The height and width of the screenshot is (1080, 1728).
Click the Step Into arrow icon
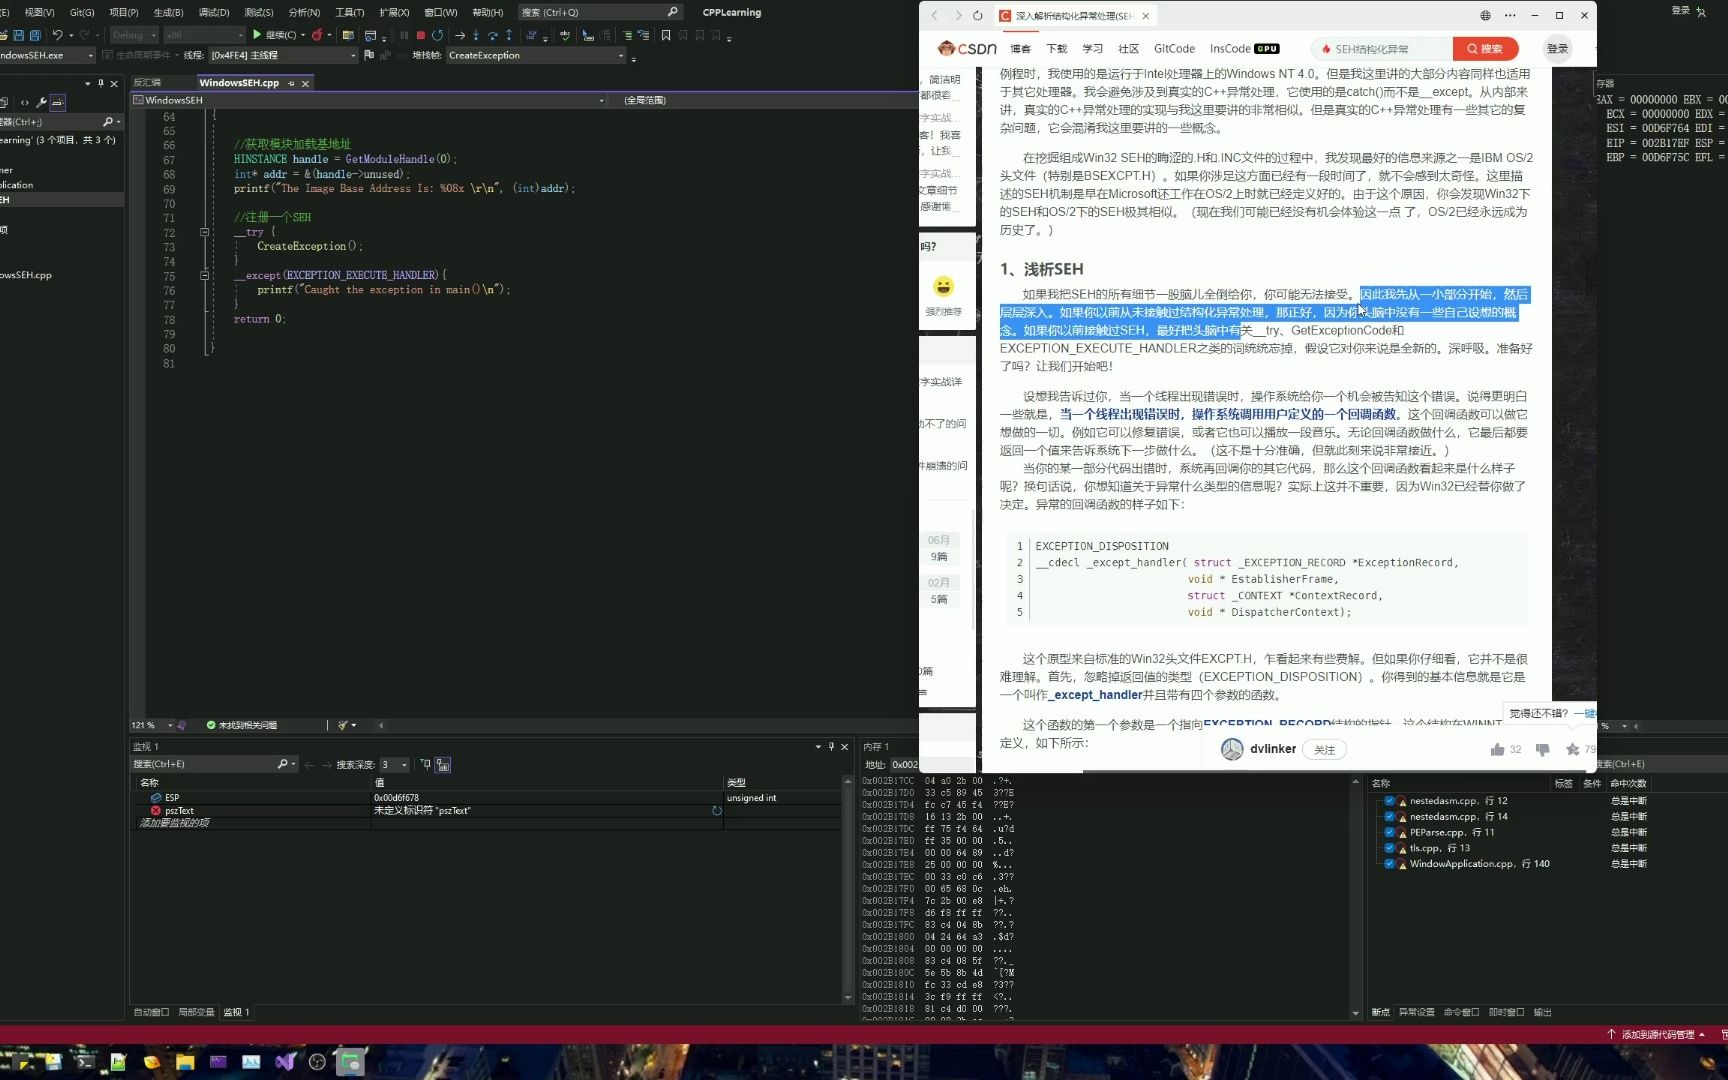click(x=476, y=35)
